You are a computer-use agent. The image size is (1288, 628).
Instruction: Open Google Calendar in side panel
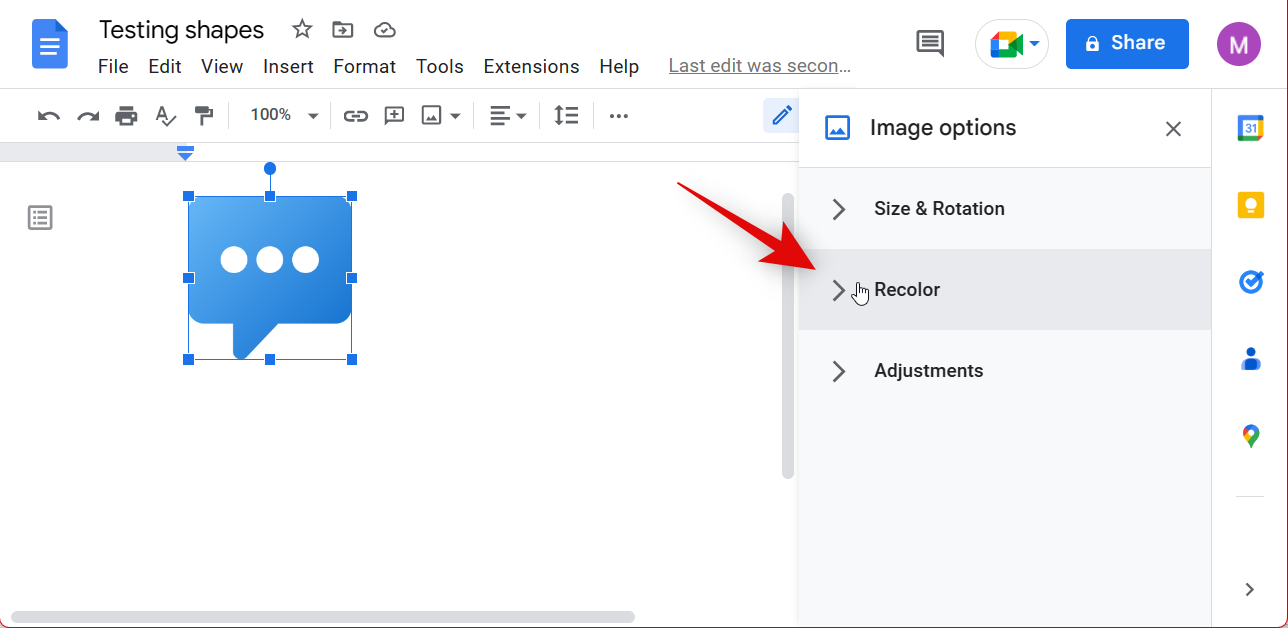click(x=1250, y=128)
